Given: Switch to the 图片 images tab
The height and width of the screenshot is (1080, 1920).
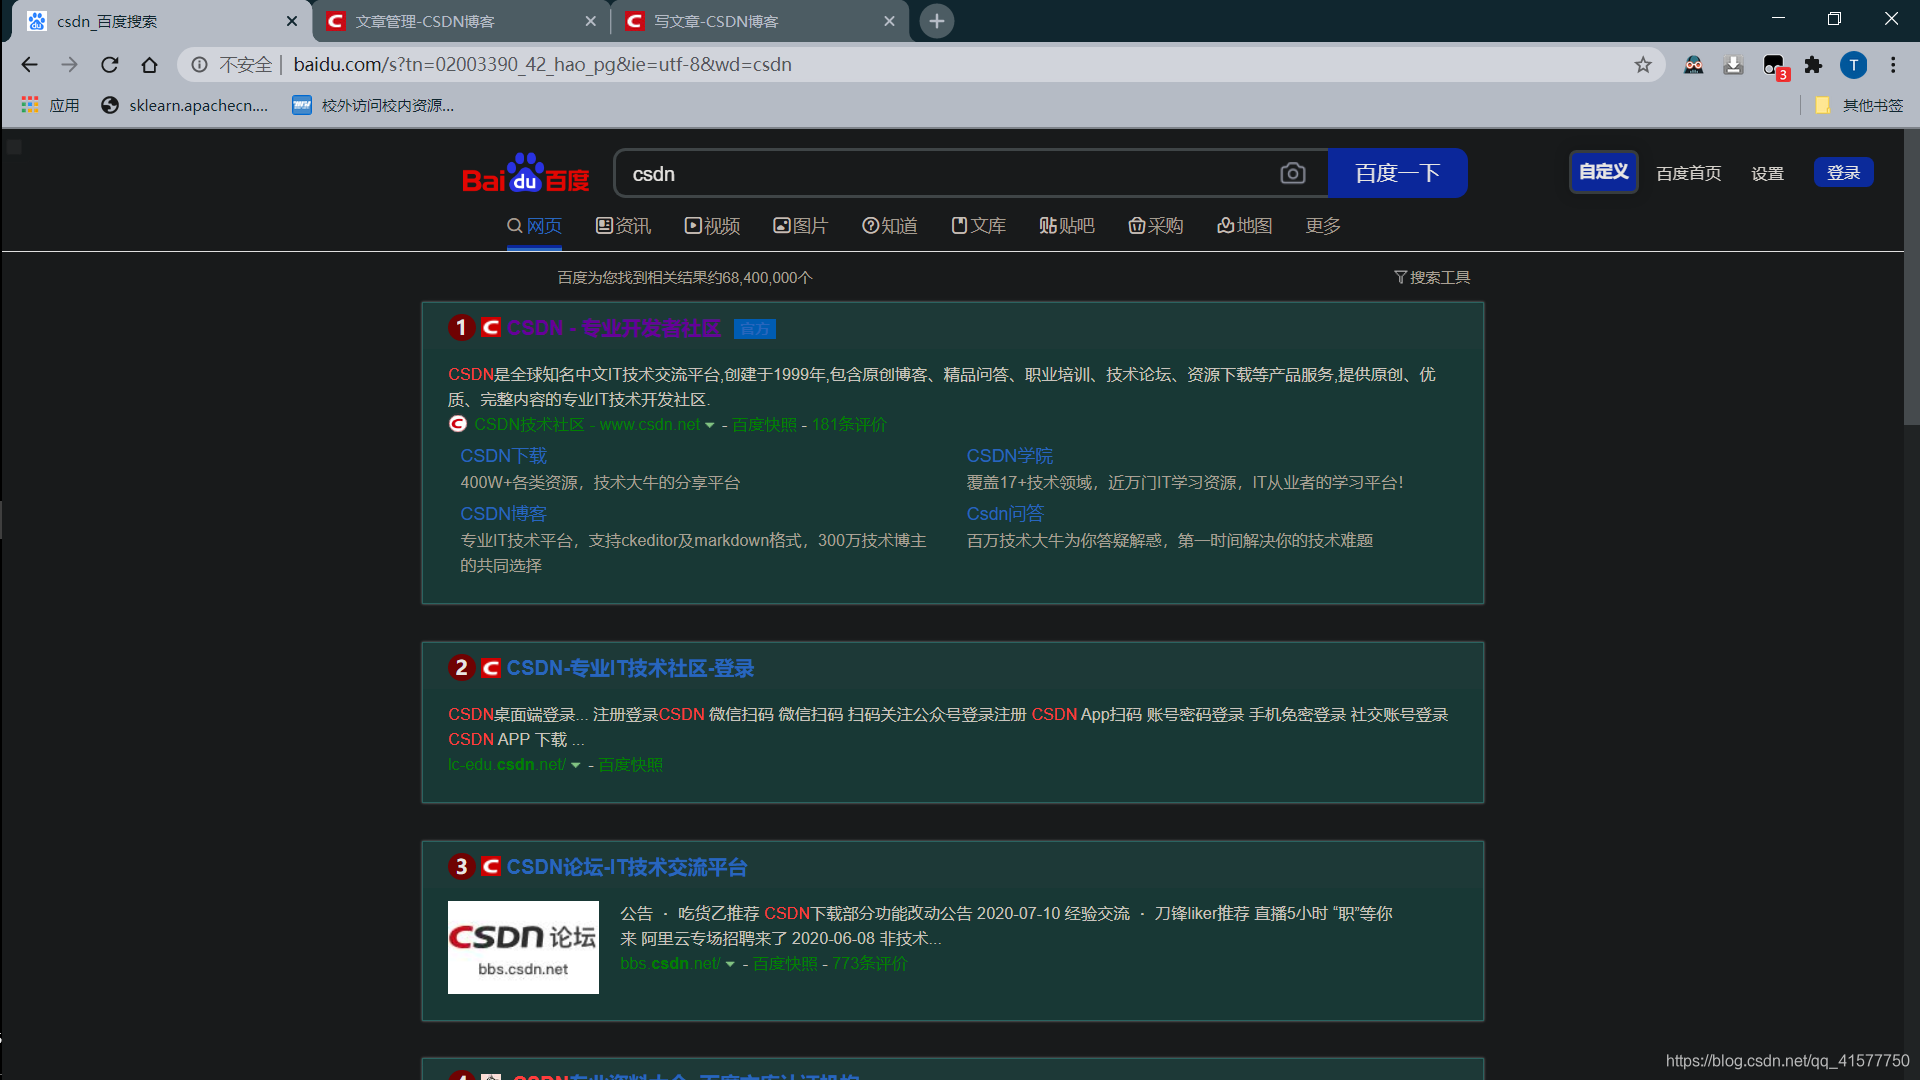Looking at the screenshot, I should tap(801, 226).
